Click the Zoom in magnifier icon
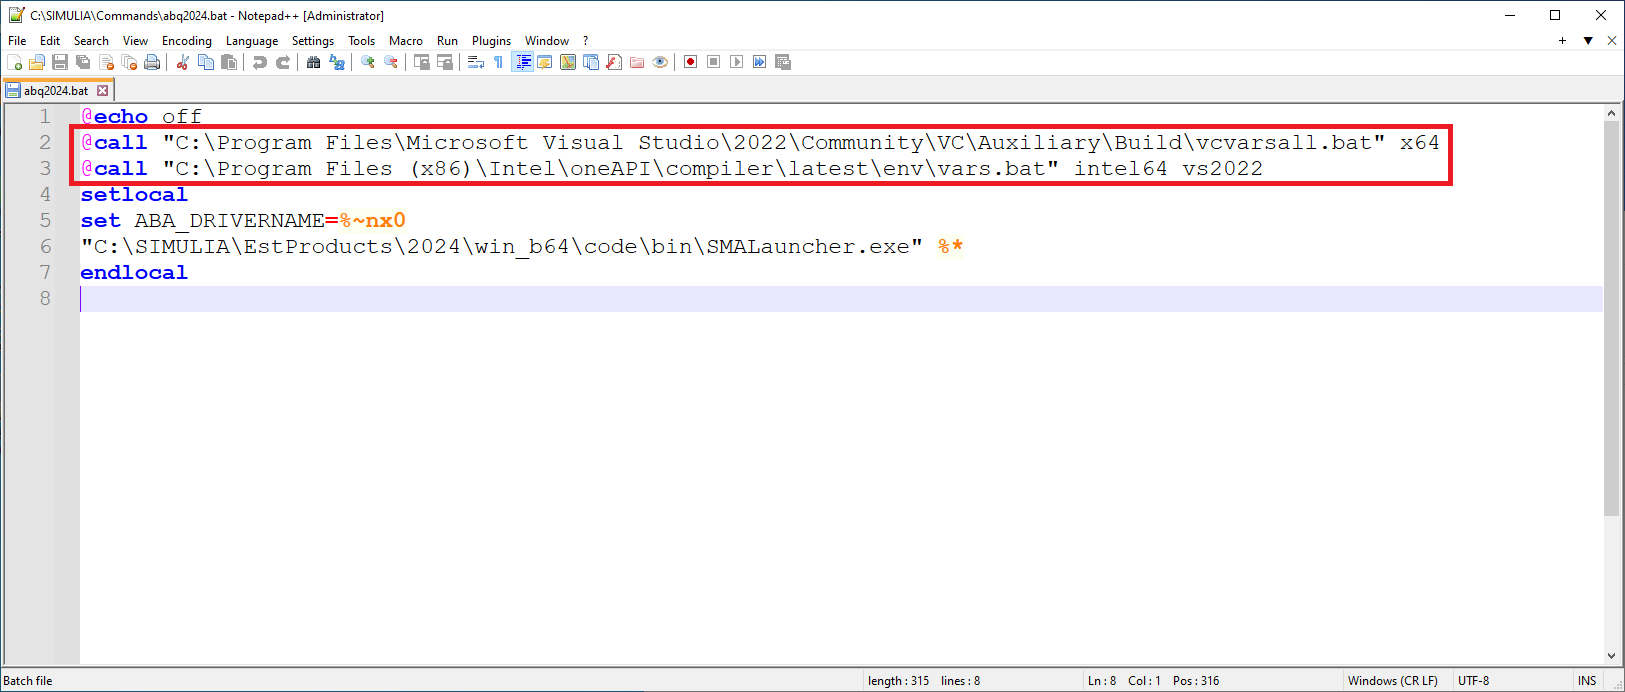The height and width of the screenshot is (692, 1625). pyautogui.click(x=368, y=62)
